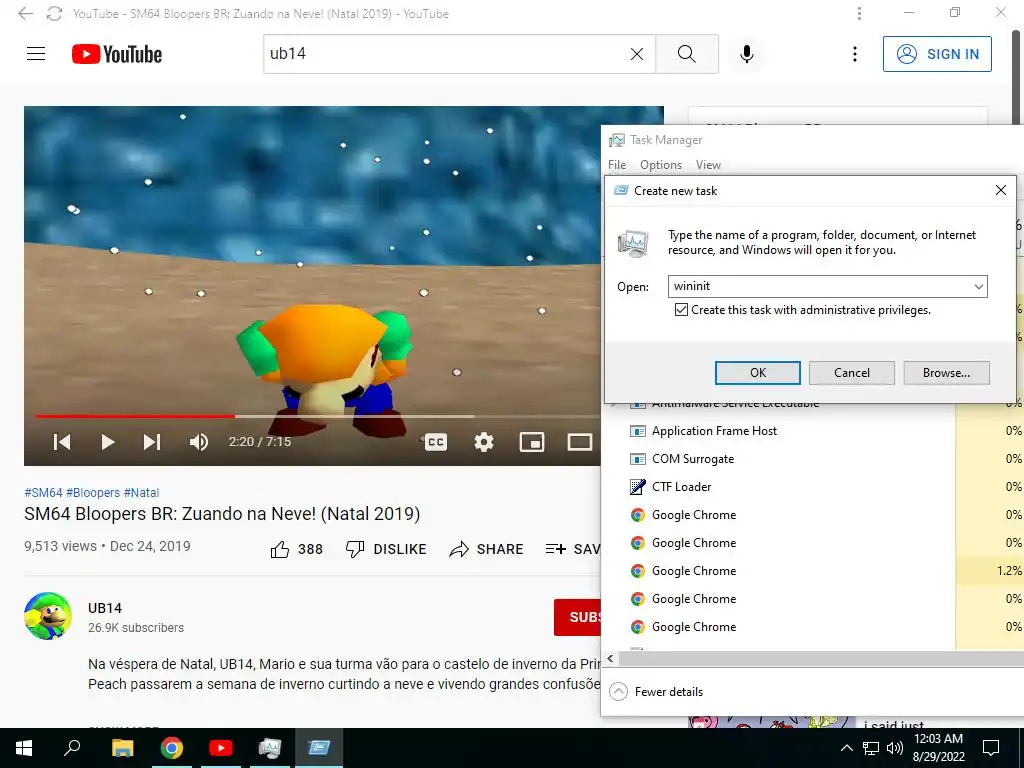The width and height of the screenshot is (1024, 768).
Task: Open the #Bloopers hashtag link
Action: point(93,492)
